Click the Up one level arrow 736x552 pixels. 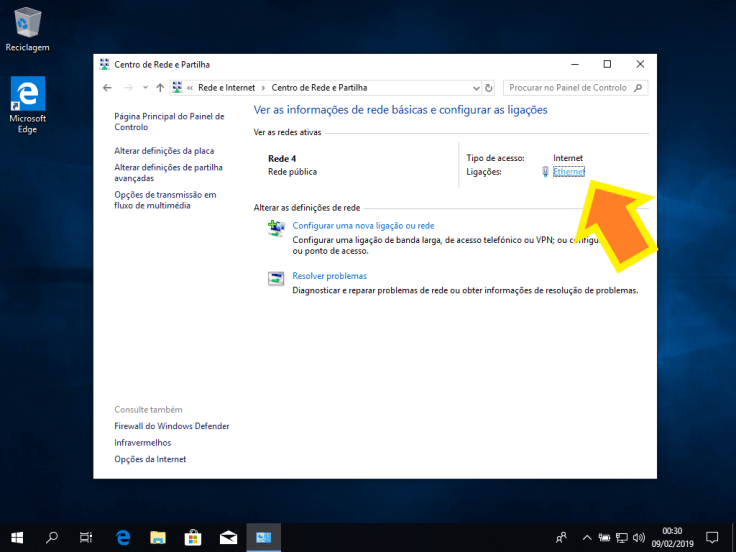160,88
